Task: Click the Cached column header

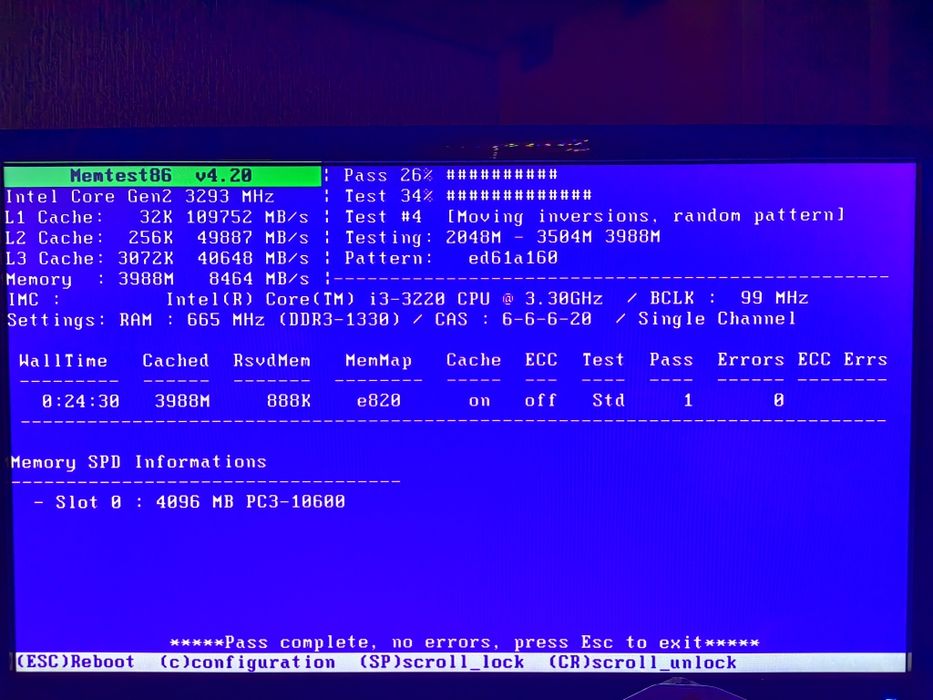Action: coord(176,360)
